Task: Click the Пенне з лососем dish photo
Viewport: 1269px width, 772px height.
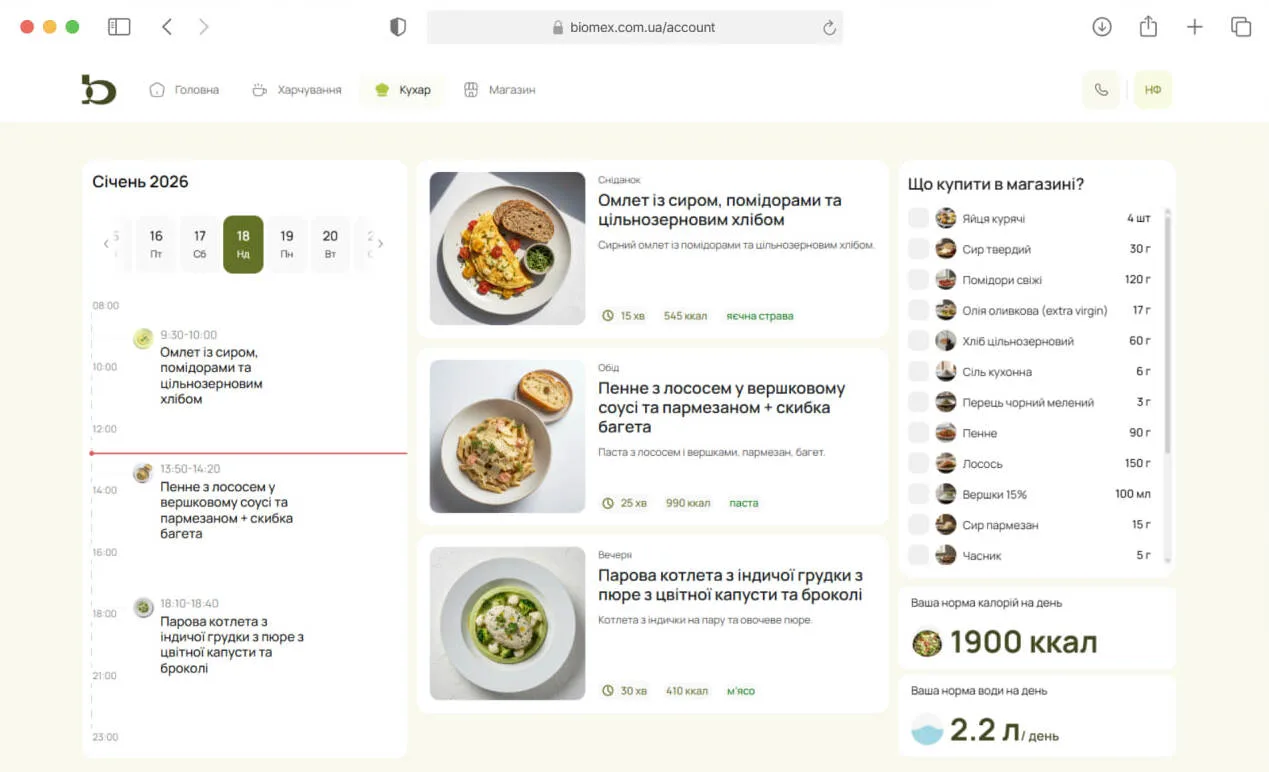Action: [507, 436]
